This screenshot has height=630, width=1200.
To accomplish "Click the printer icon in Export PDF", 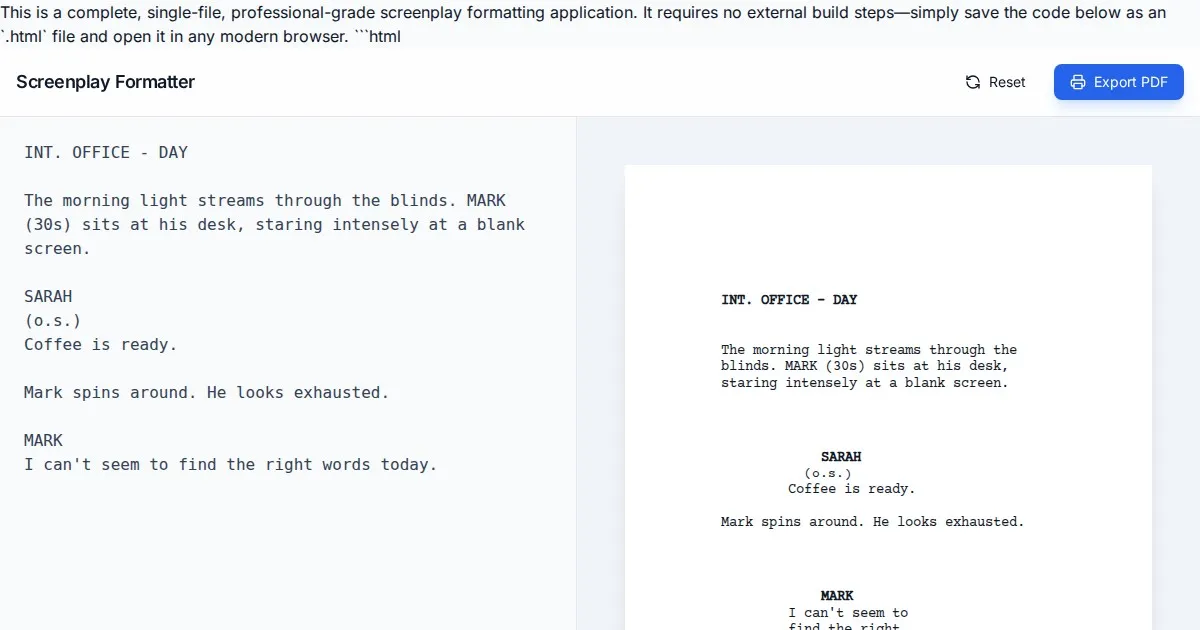I will pos(1077,82).
